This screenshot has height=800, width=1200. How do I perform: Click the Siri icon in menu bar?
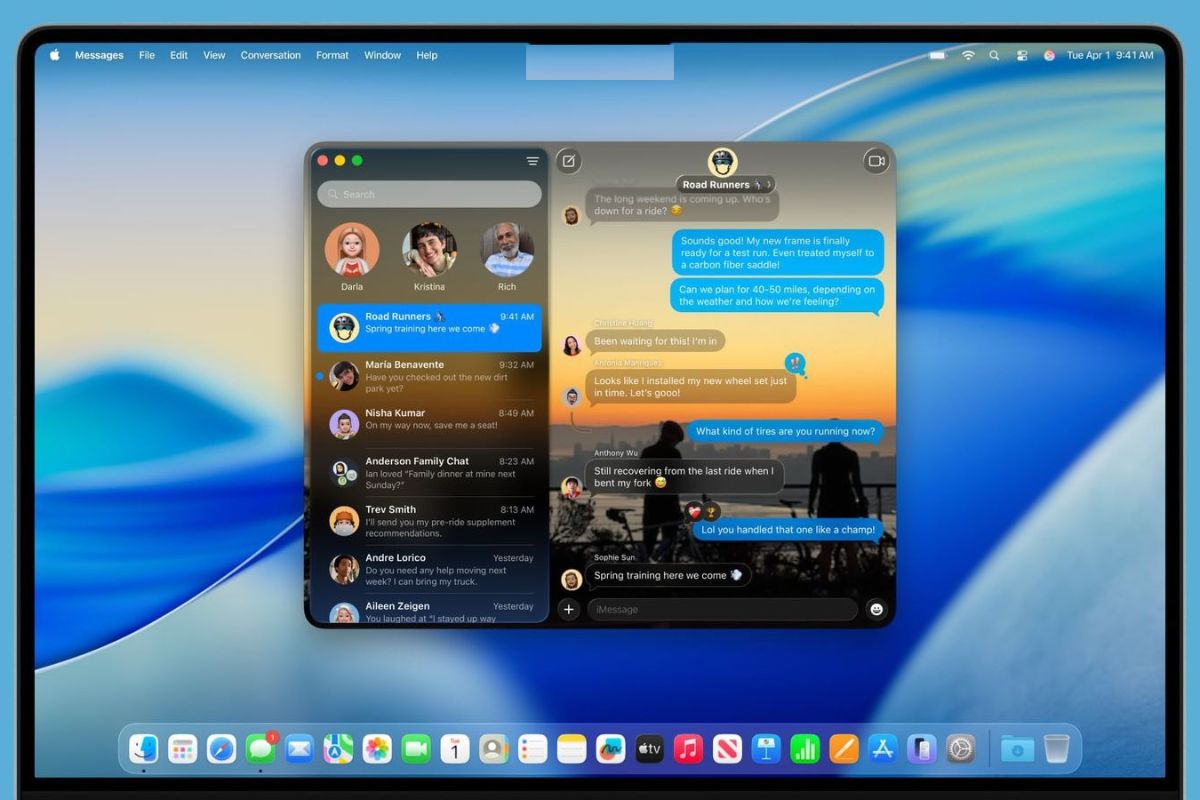[x=1049, y=55]
